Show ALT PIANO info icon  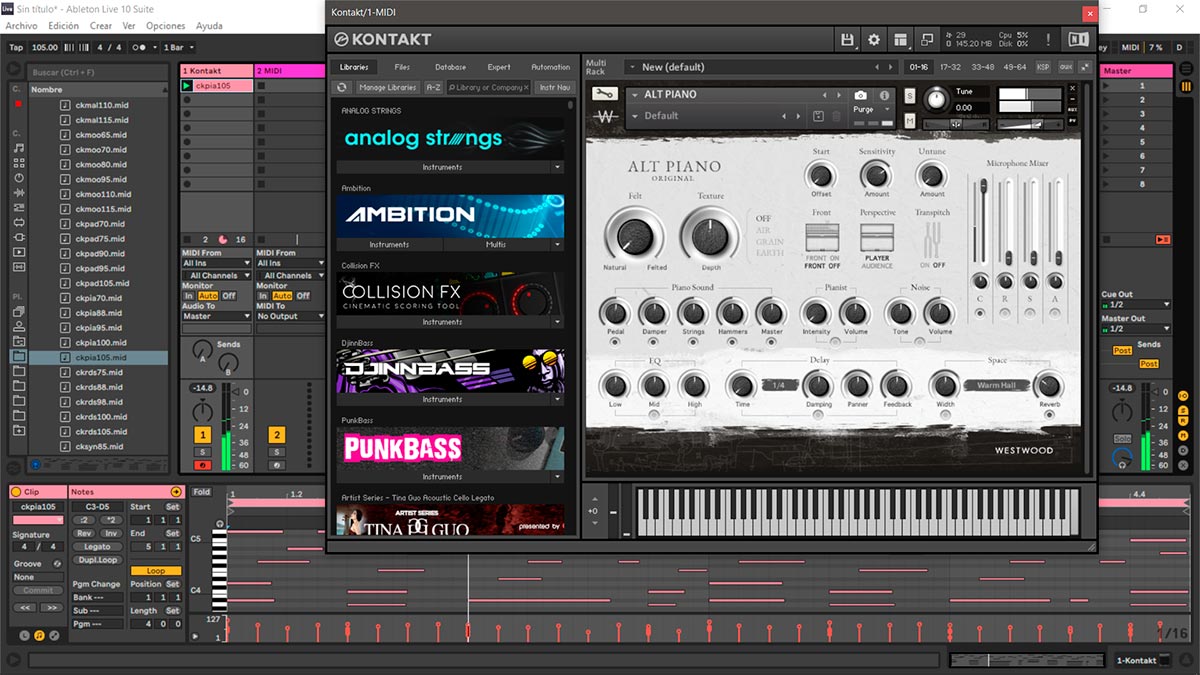884,95
